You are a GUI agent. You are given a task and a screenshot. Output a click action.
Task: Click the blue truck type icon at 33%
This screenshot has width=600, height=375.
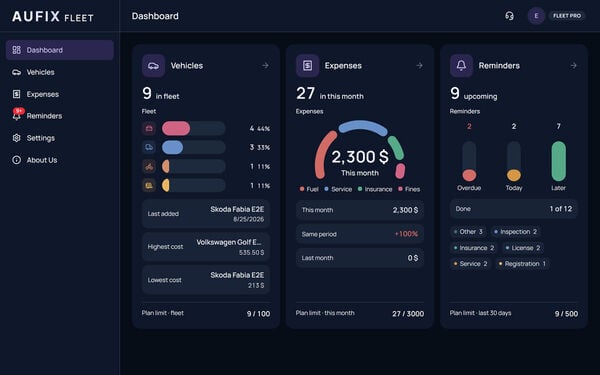point(149,147)
